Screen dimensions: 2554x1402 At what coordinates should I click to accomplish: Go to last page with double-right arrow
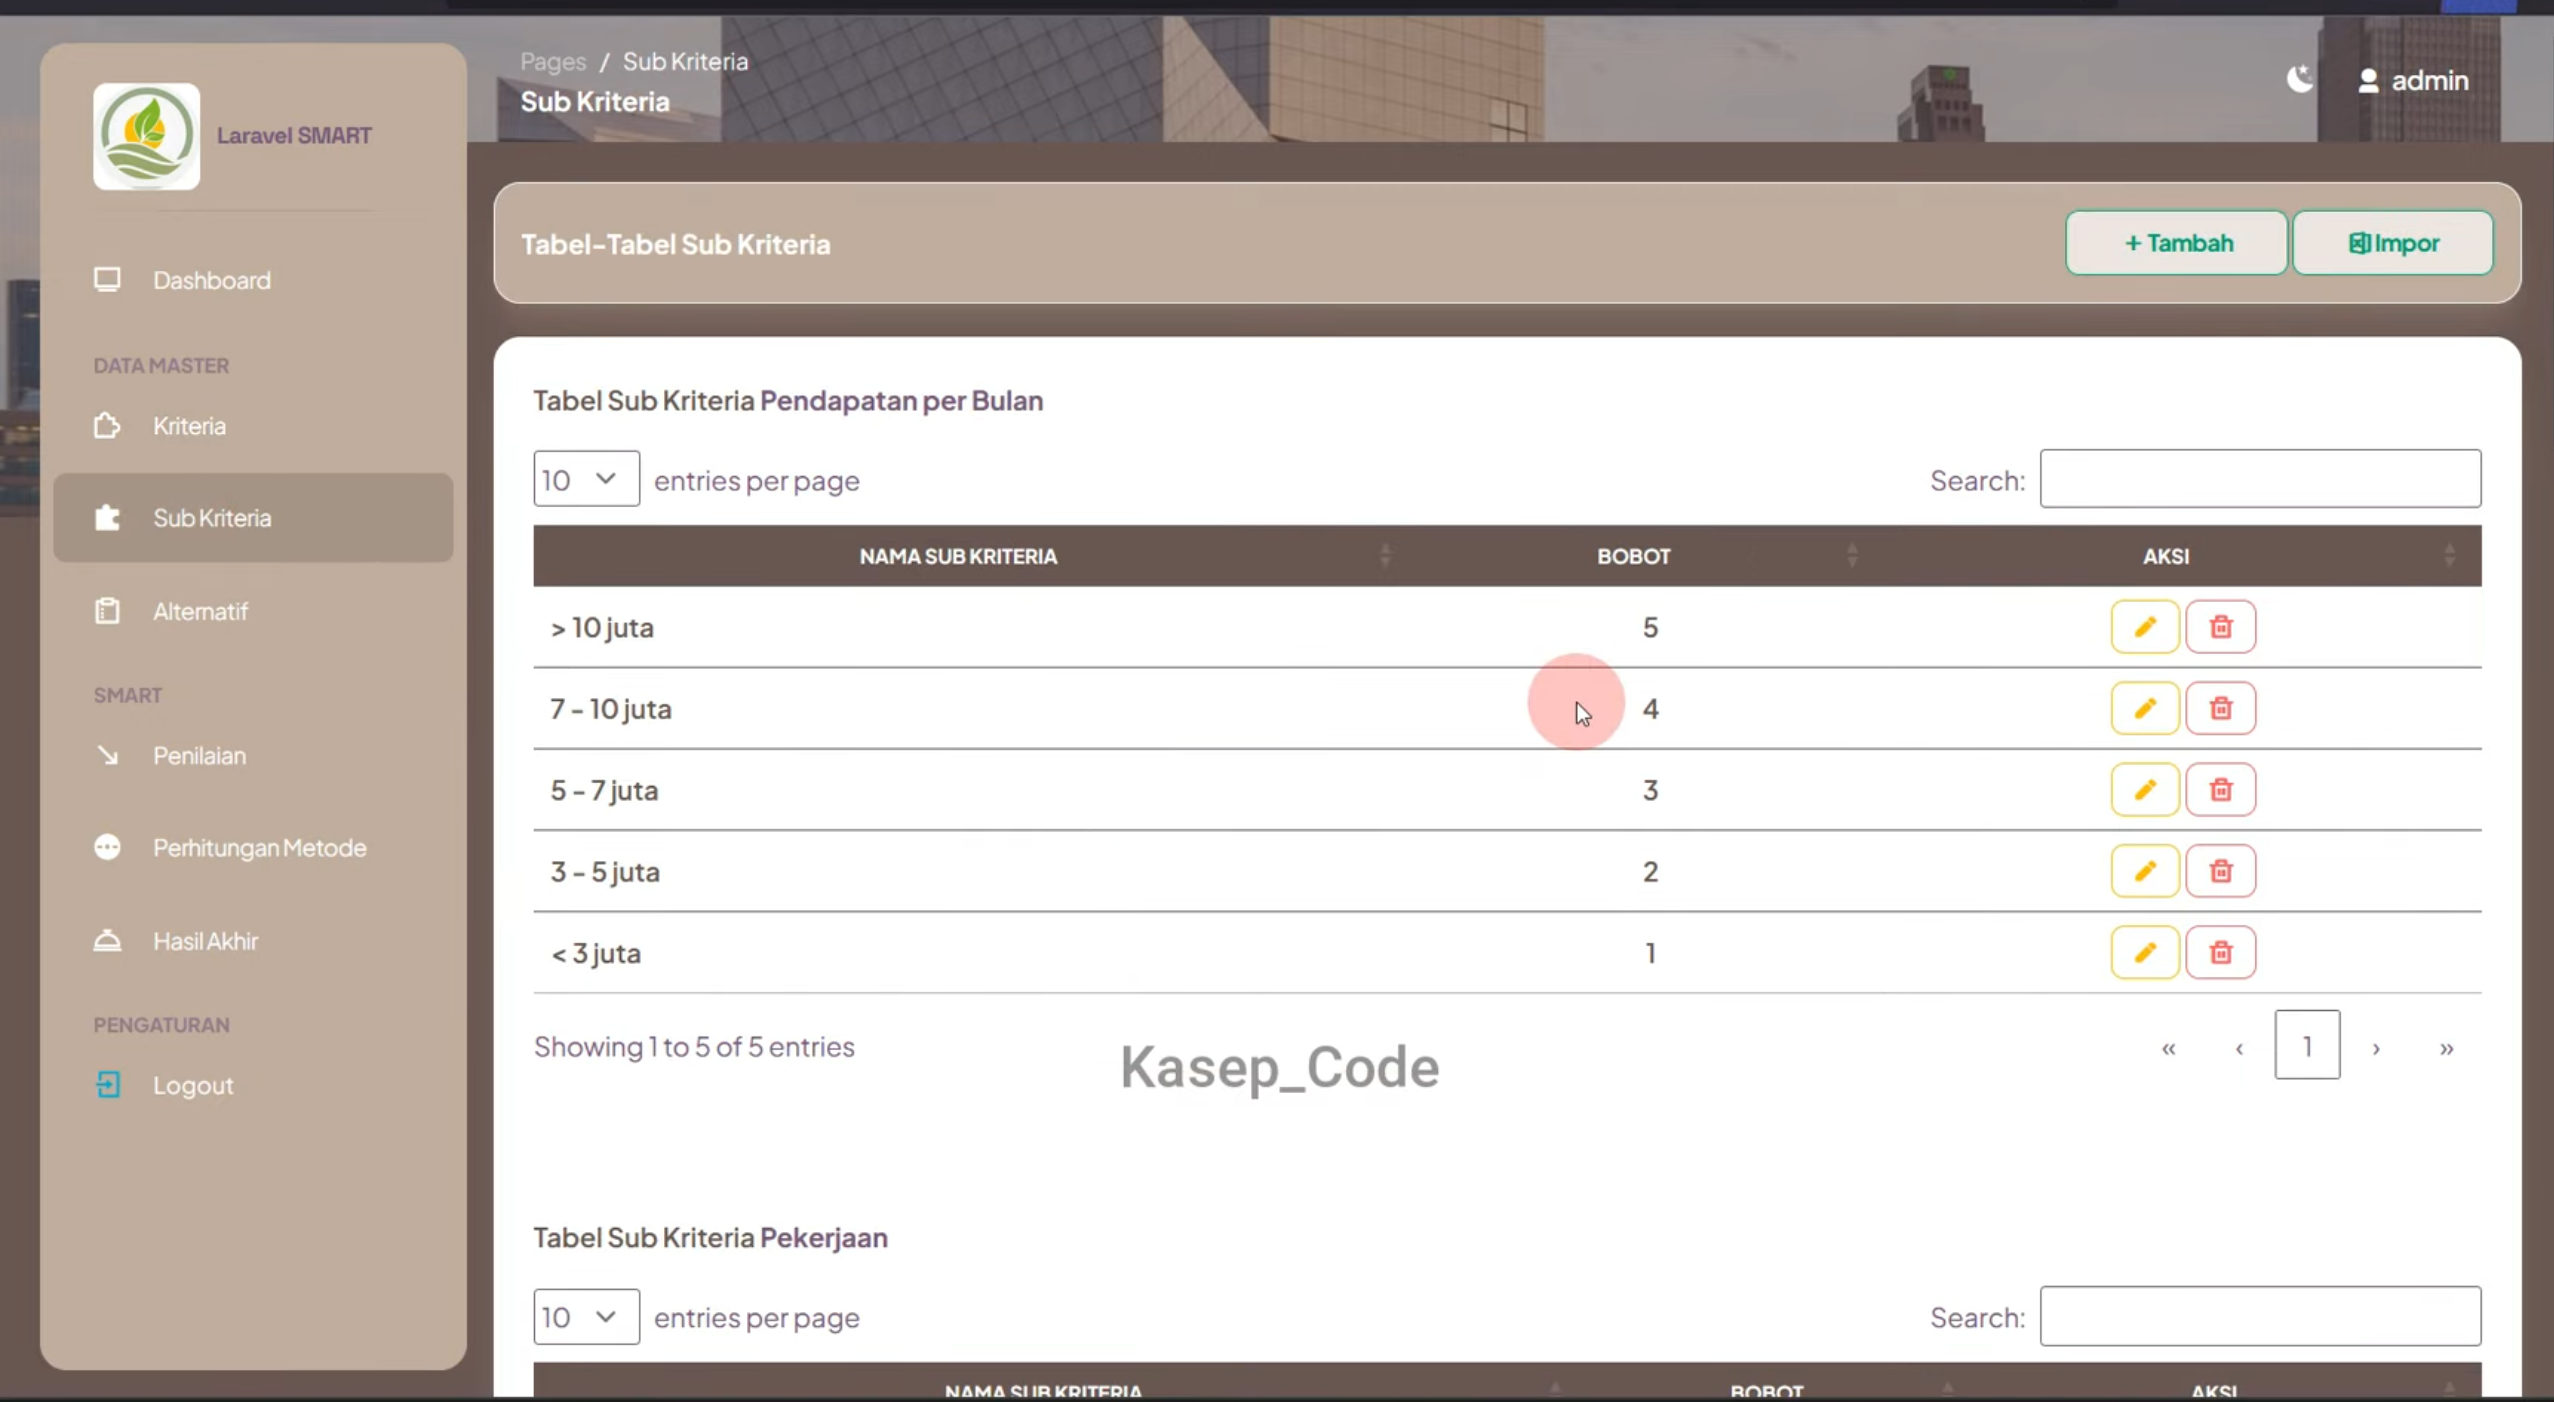[2446, 1047]
